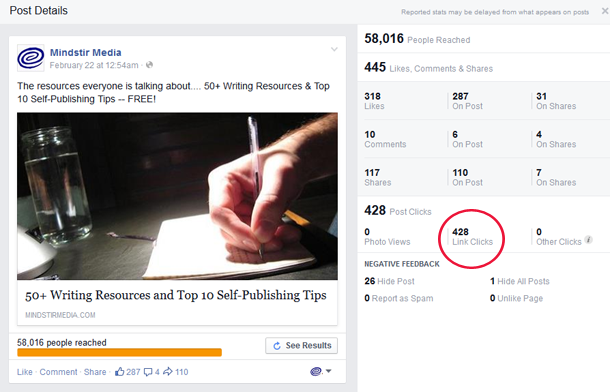
Task: Click the thumbs-up likes count icon
Action: 119,372
